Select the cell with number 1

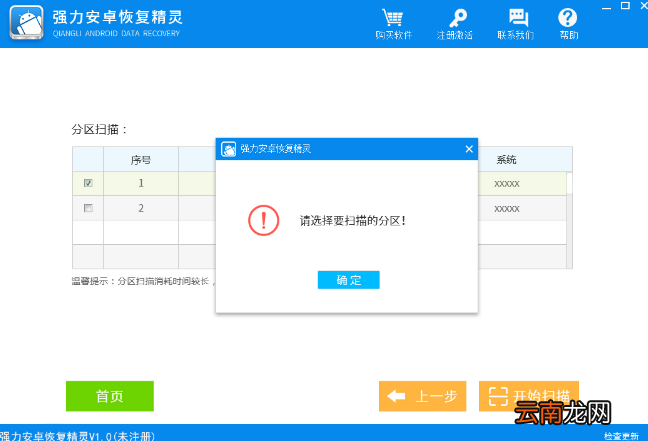[x=141, y=183]
